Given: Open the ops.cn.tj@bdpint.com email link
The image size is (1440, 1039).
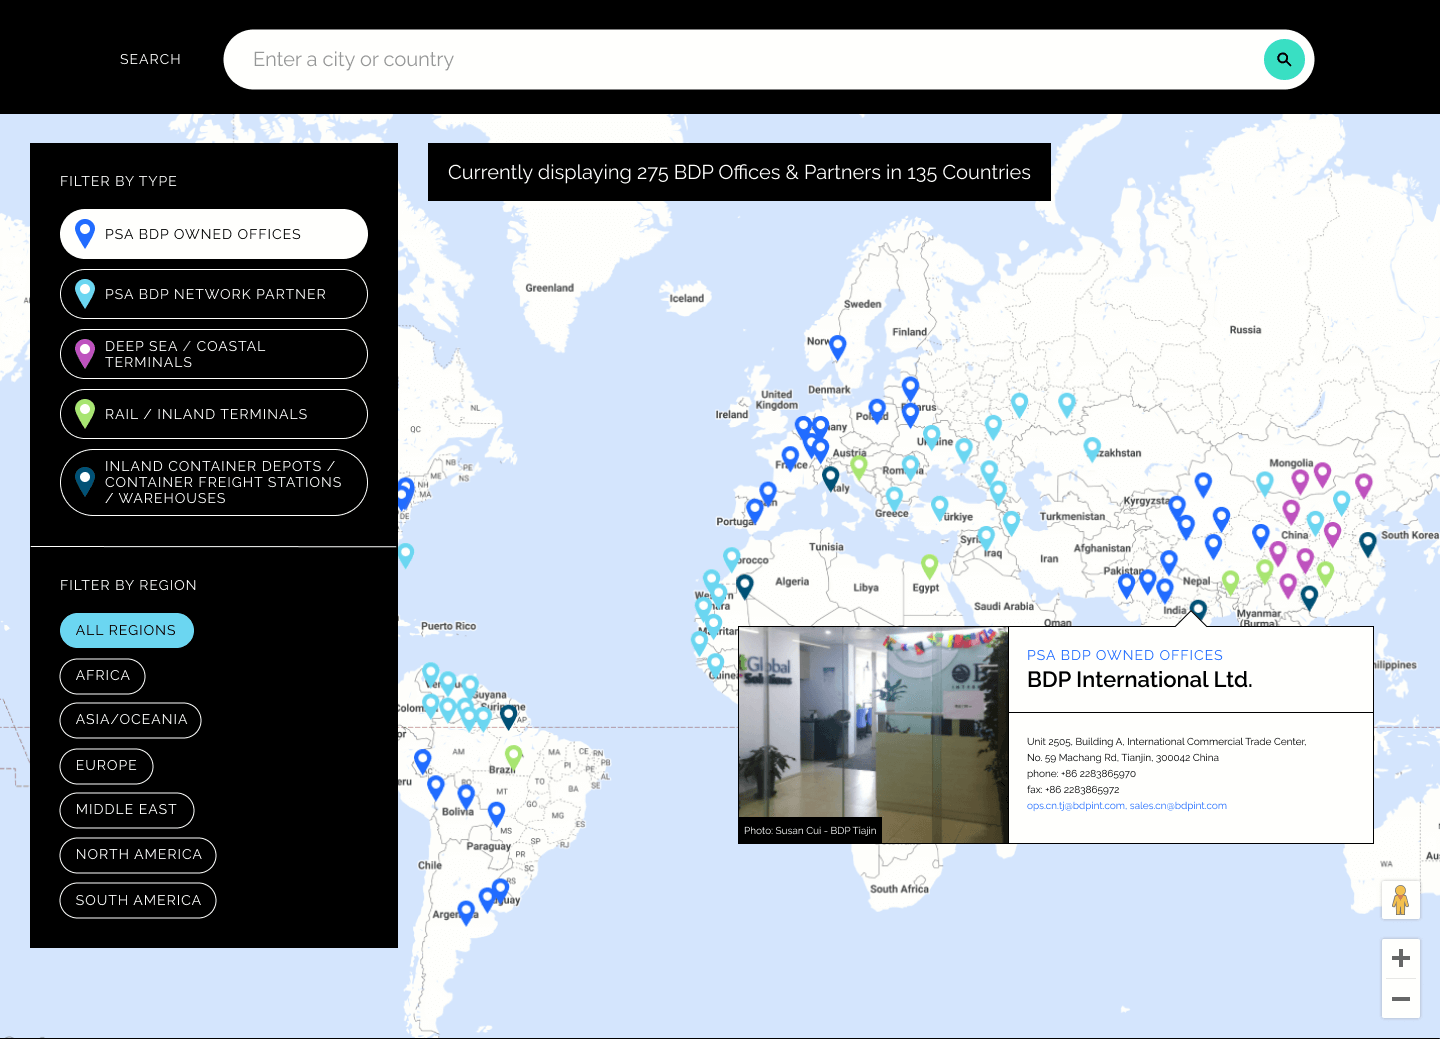Looking at the screenshot, I should [x=1075, y=806].
